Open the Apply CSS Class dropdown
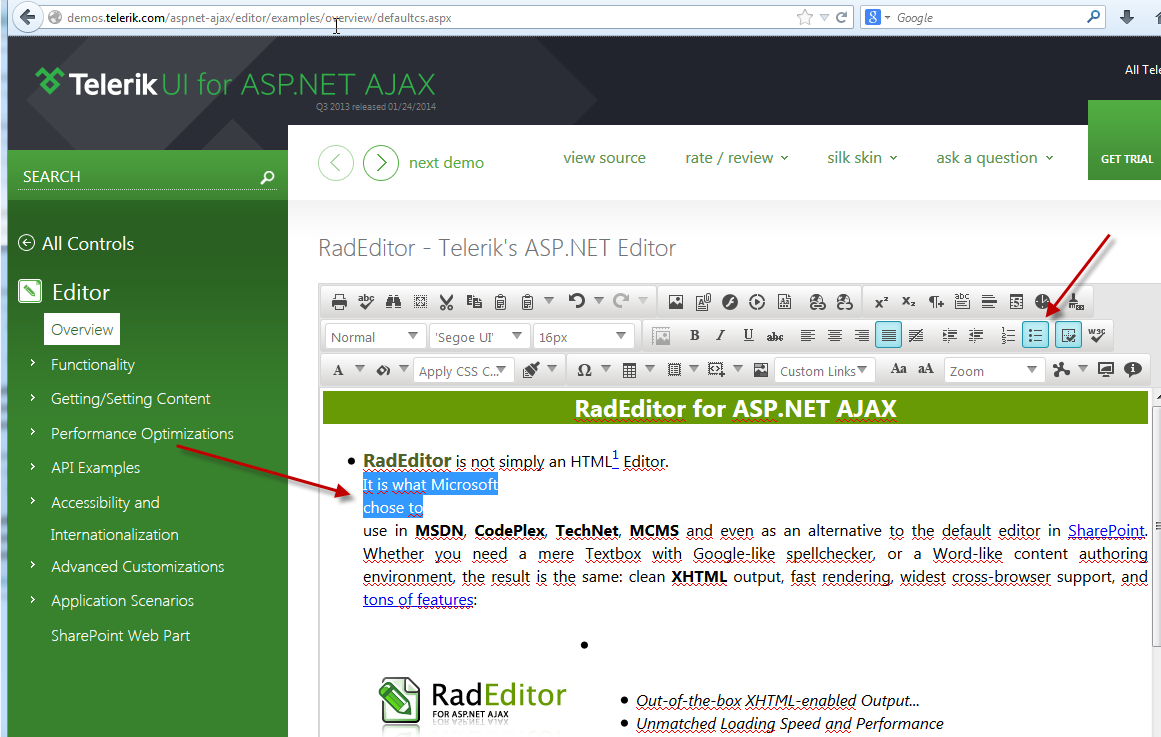The width and height of the screenshot is (1161, 737). click(x=464, y=370)
